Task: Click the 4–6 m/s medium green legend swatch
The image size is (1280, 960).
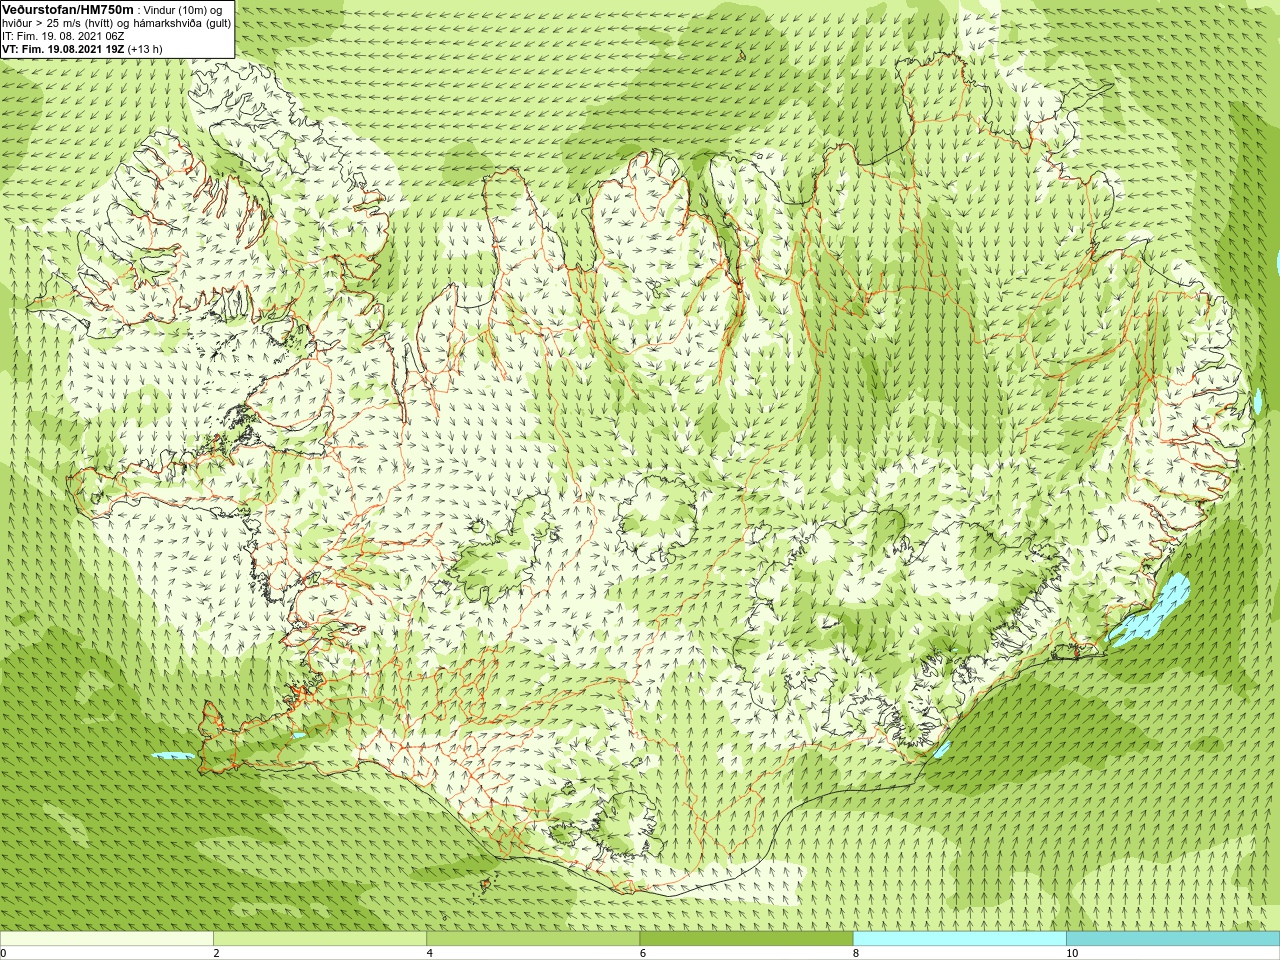Action: click(x=533, y=939)
